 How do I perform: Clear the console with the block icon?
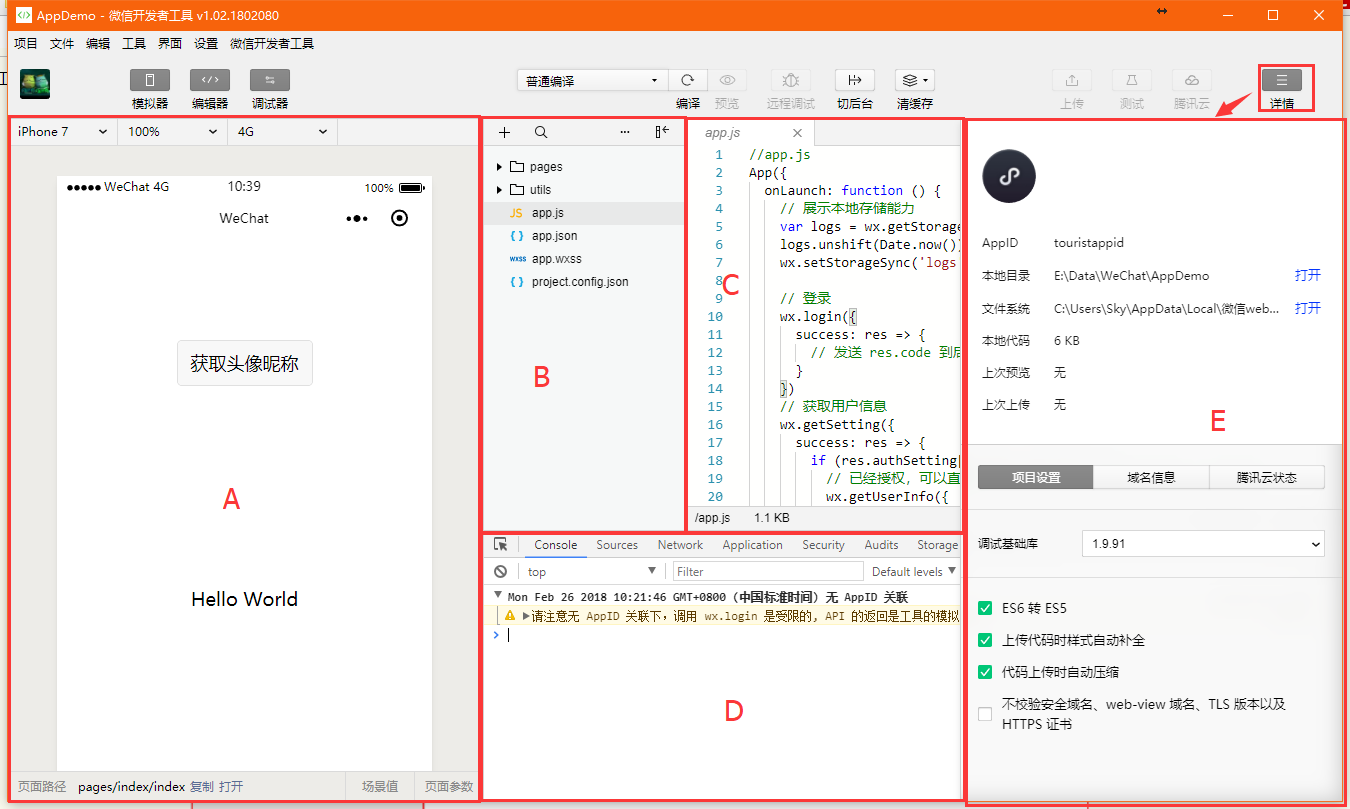click(501, 572)
